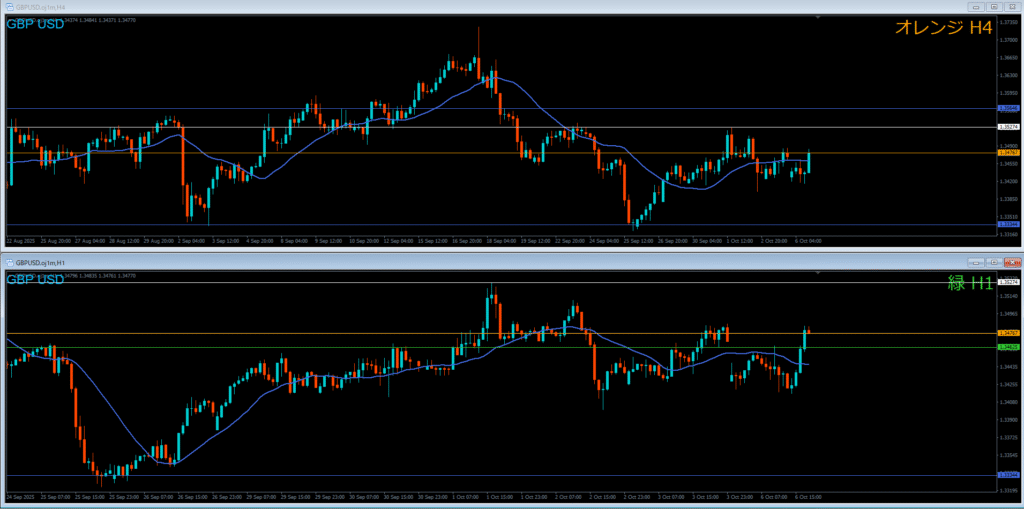
Task: Select the green "緑 H1" text label
Action: click(x=969, y=283)
